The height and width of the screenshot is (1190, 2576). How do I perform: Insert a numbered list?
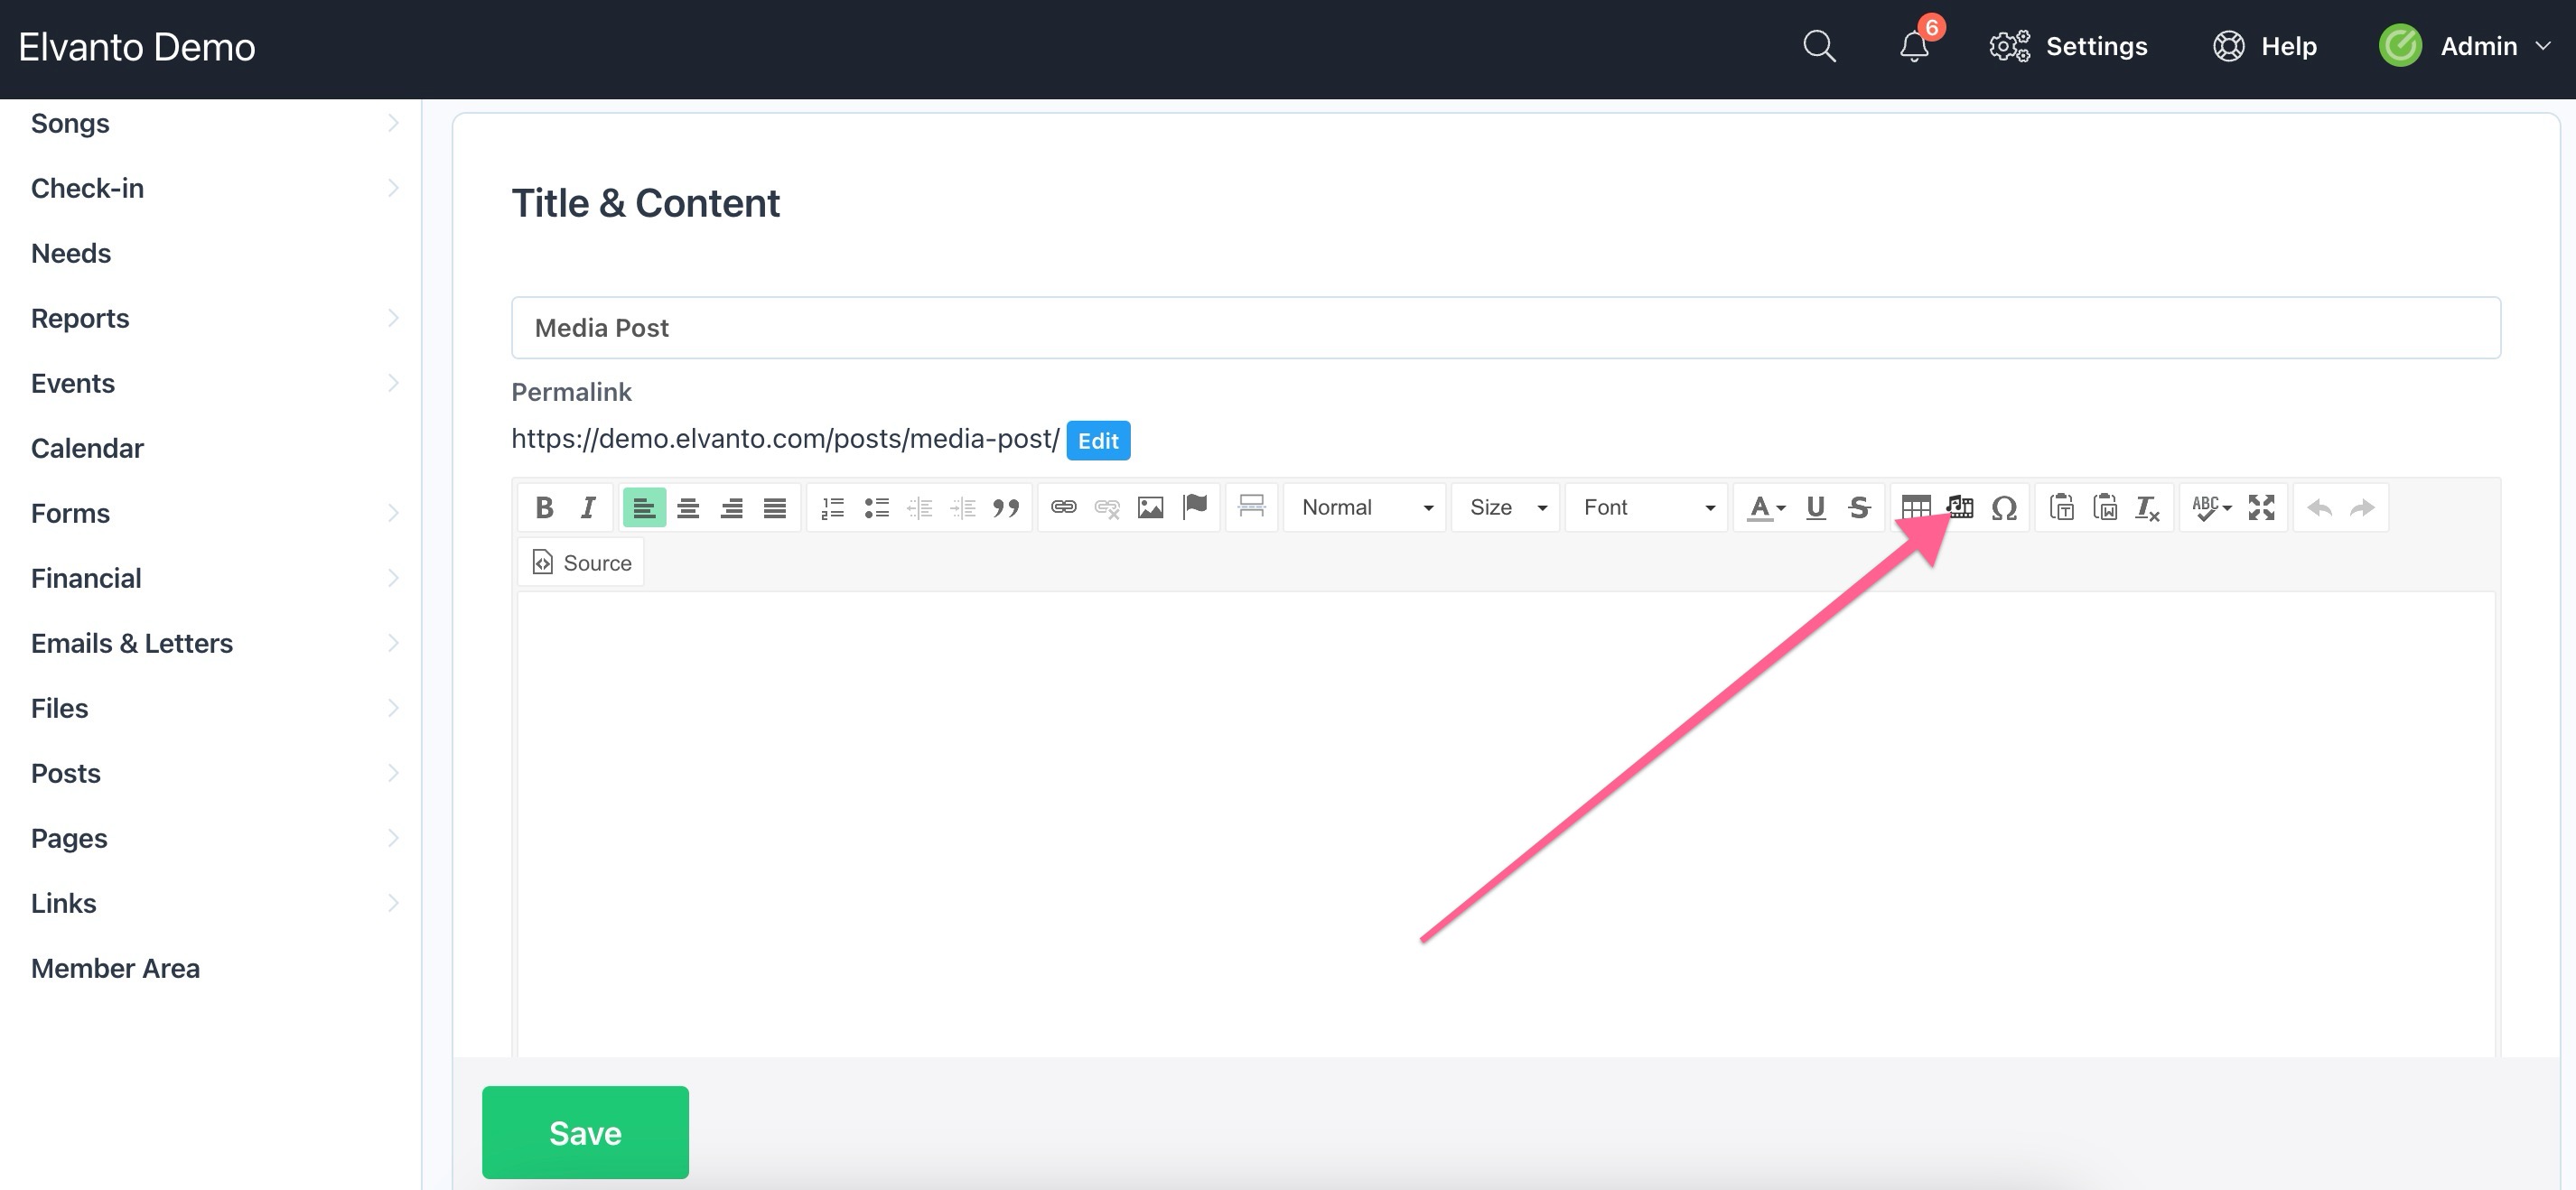pyautogui.click(x=832, y=507)
